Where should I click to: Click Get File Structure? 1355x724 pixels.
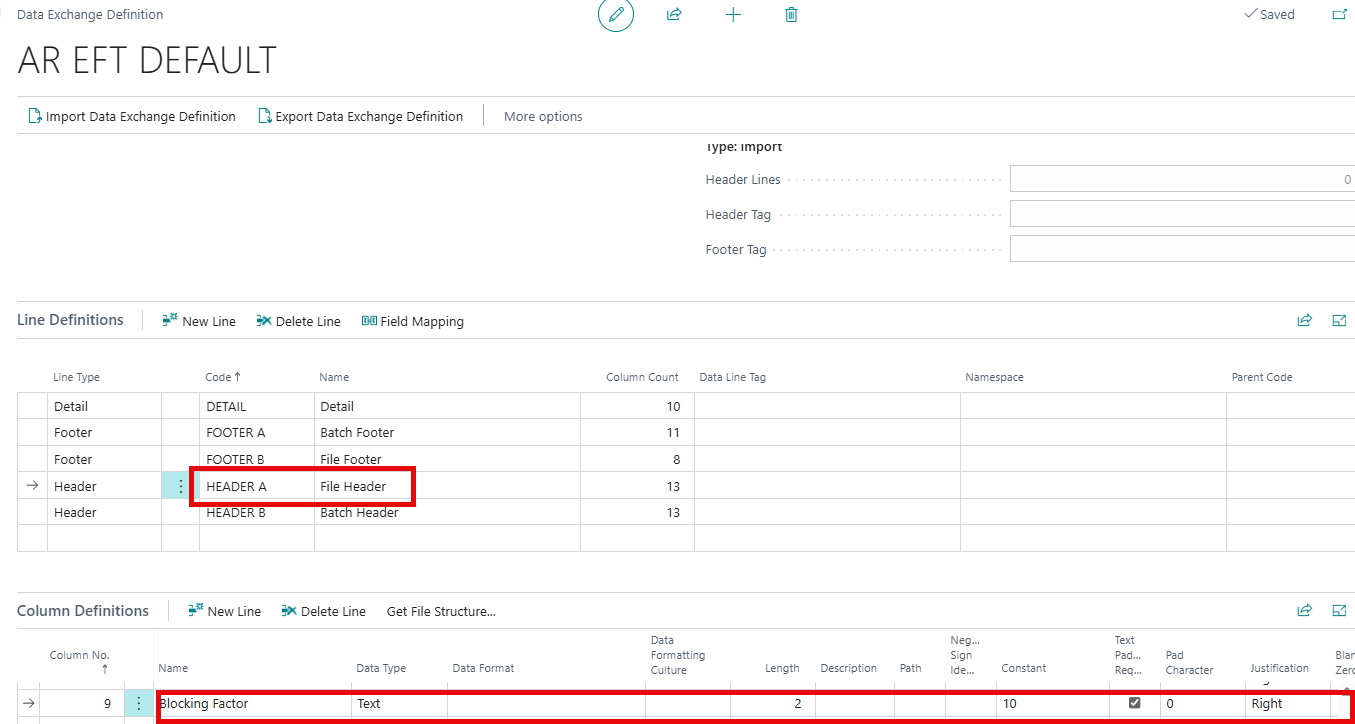point(441,611)
